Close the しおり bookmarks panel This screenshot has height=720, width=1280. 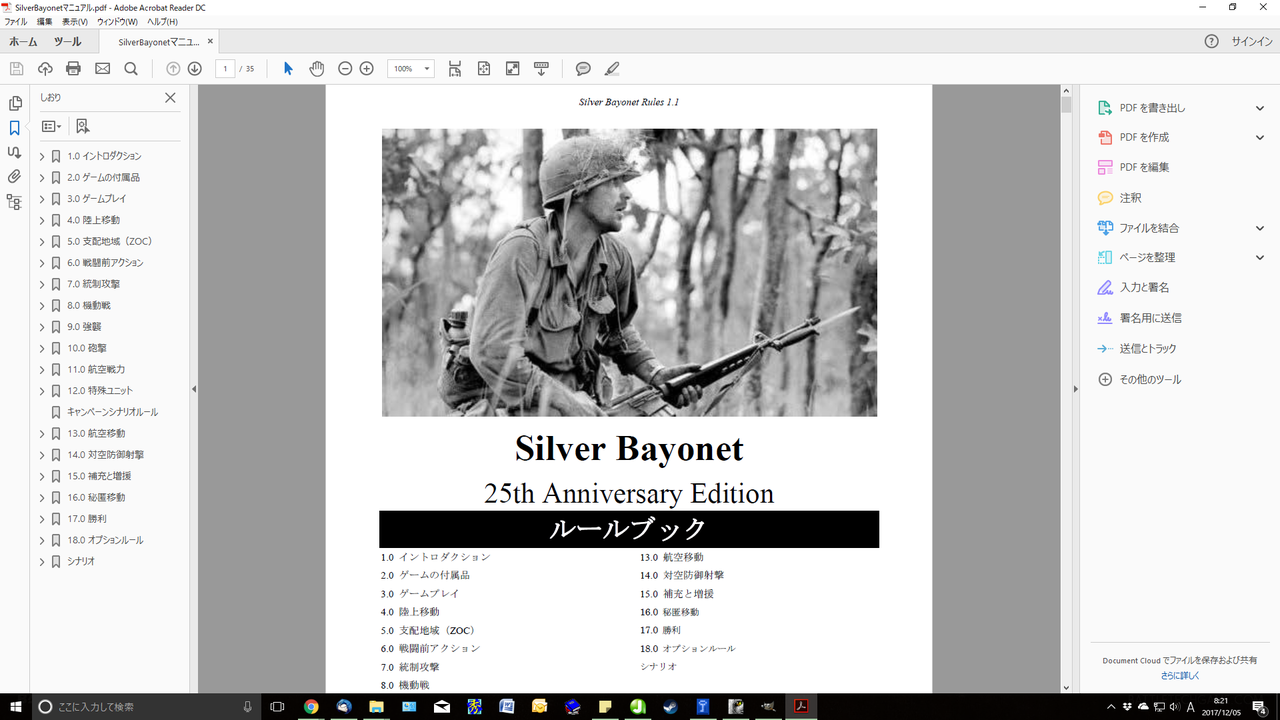[x=170, y=98]
